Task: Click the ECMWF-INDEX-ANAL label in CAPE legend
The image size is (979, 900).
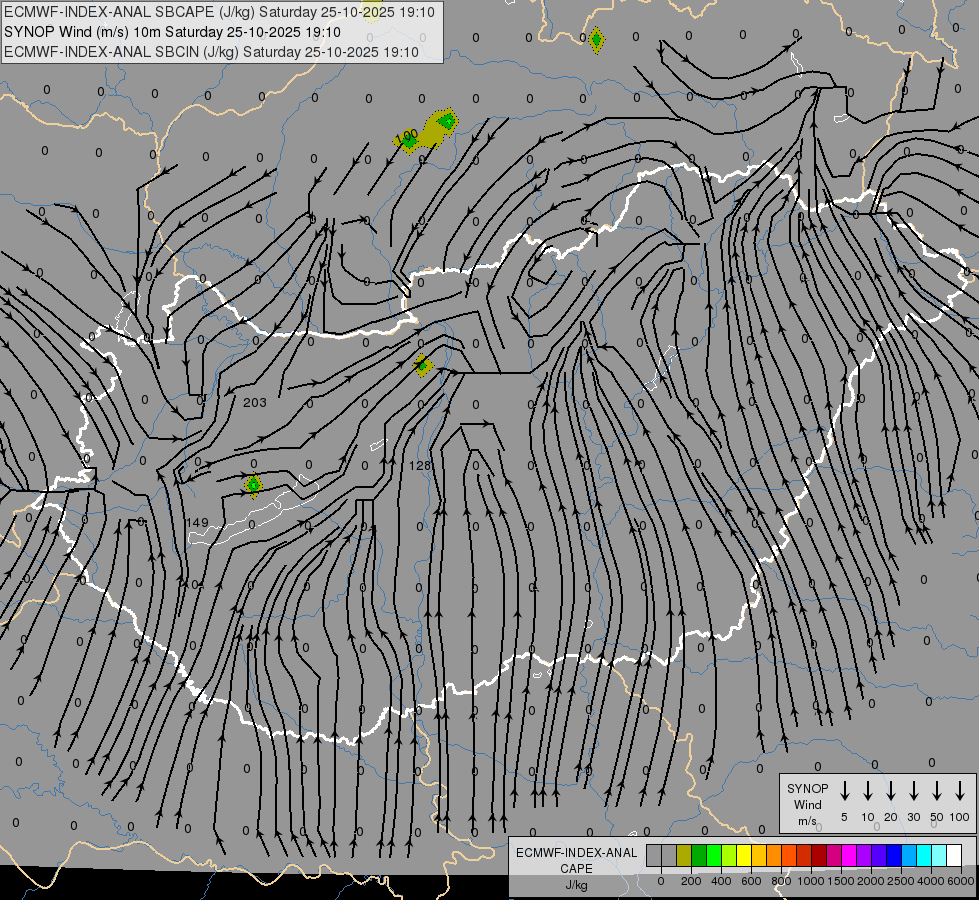Action: point(577,853)
